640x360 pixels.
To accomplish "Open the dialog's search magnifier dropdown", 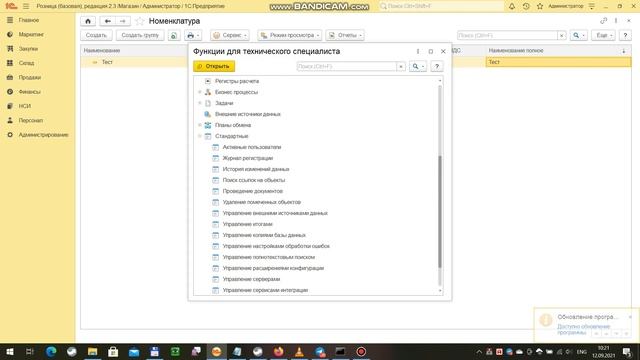I will (418, 66).
